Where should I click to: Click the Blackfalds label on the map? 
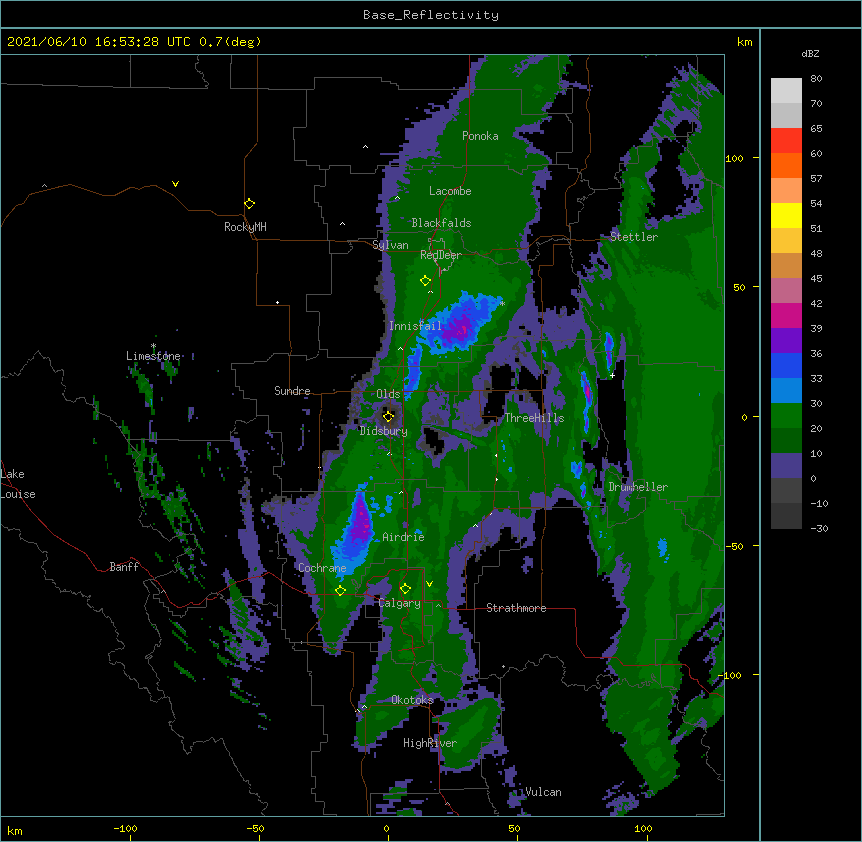(441, 223)
